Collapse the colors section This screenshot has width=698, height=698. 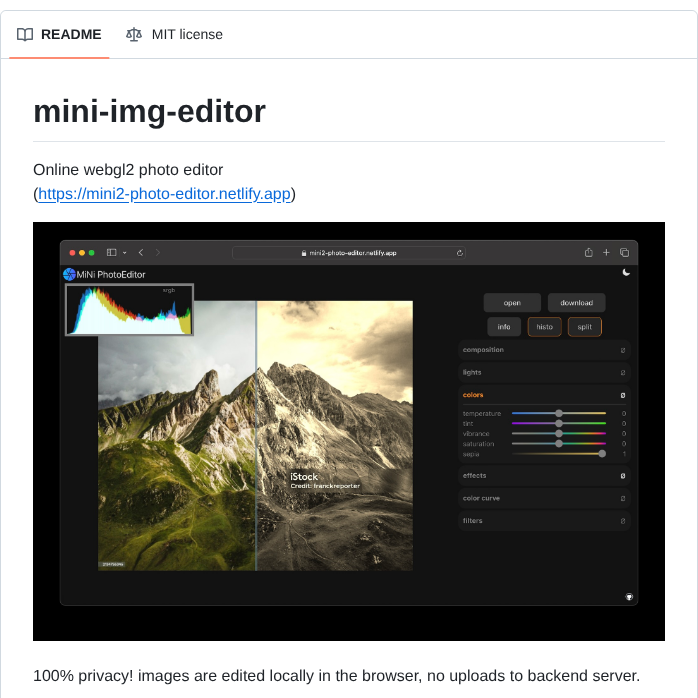(x=544, y=395)
